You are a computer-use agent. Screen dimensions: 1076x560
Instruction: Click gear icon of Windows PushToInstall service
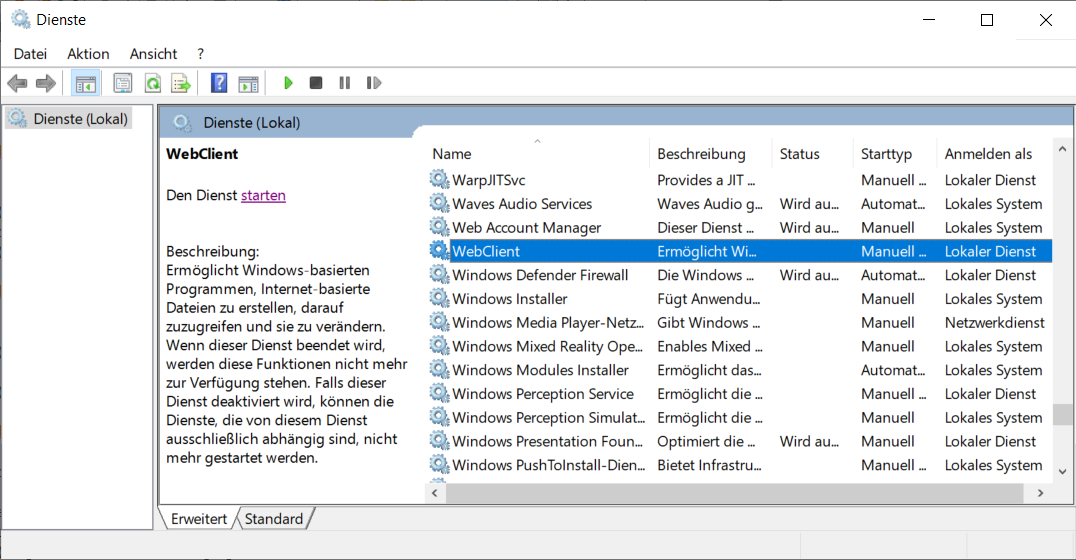(439, 464)
